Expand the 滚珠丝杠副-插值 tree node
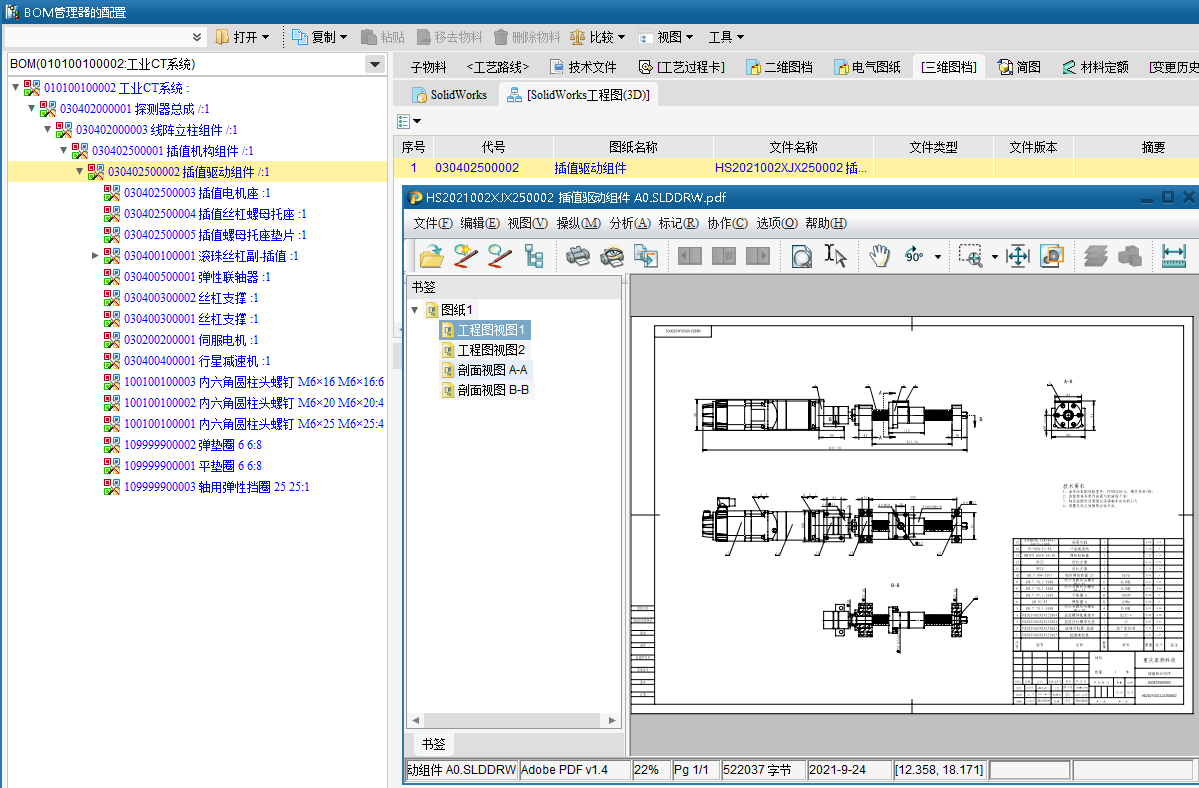Screen dimensions: 1199x788 pos(96,256)
